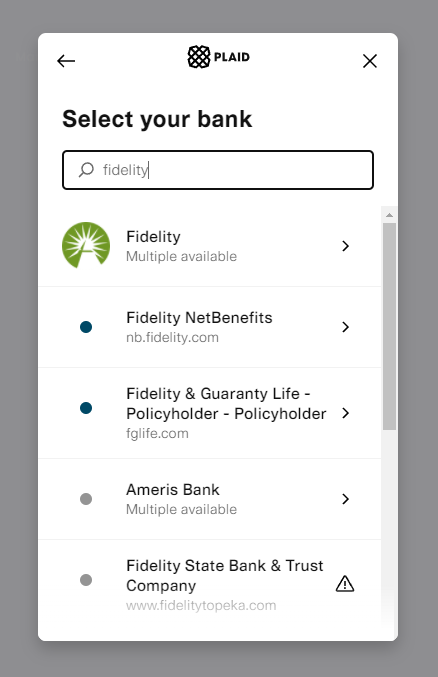This screenshot has height=677, width=438.
Task: Close the Plaid bank selection dialog
Action: (x=370, y=61)
